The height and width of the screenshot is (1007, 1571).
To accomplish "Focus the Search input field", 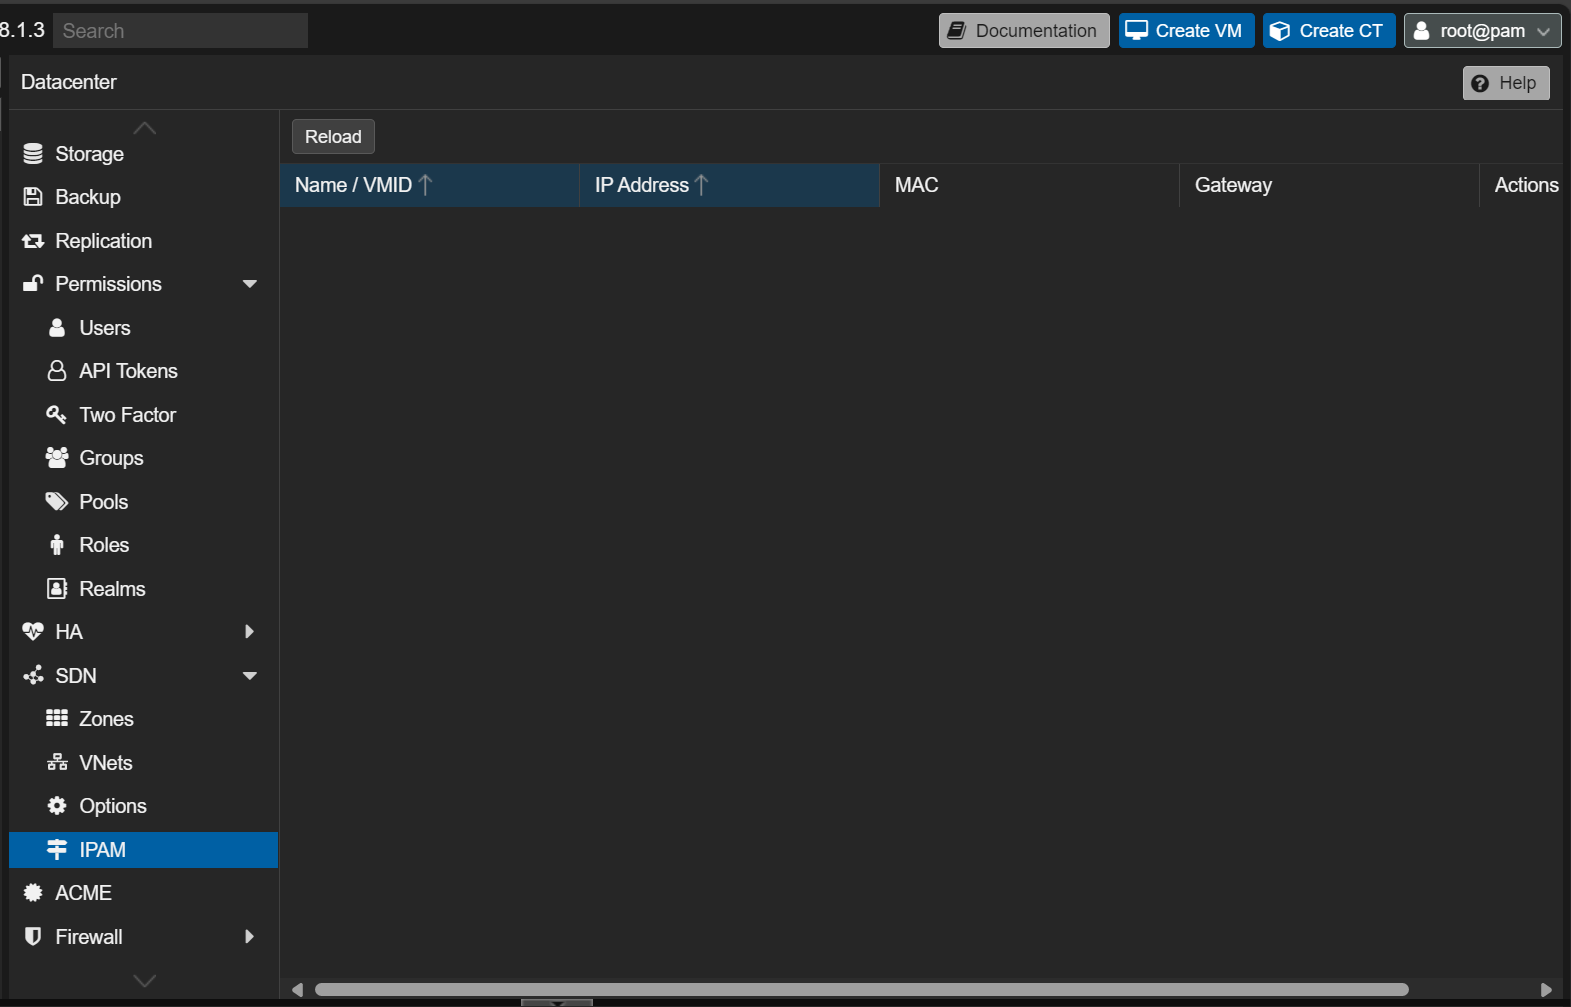I will pyautogui.click(x=181, y=31).
